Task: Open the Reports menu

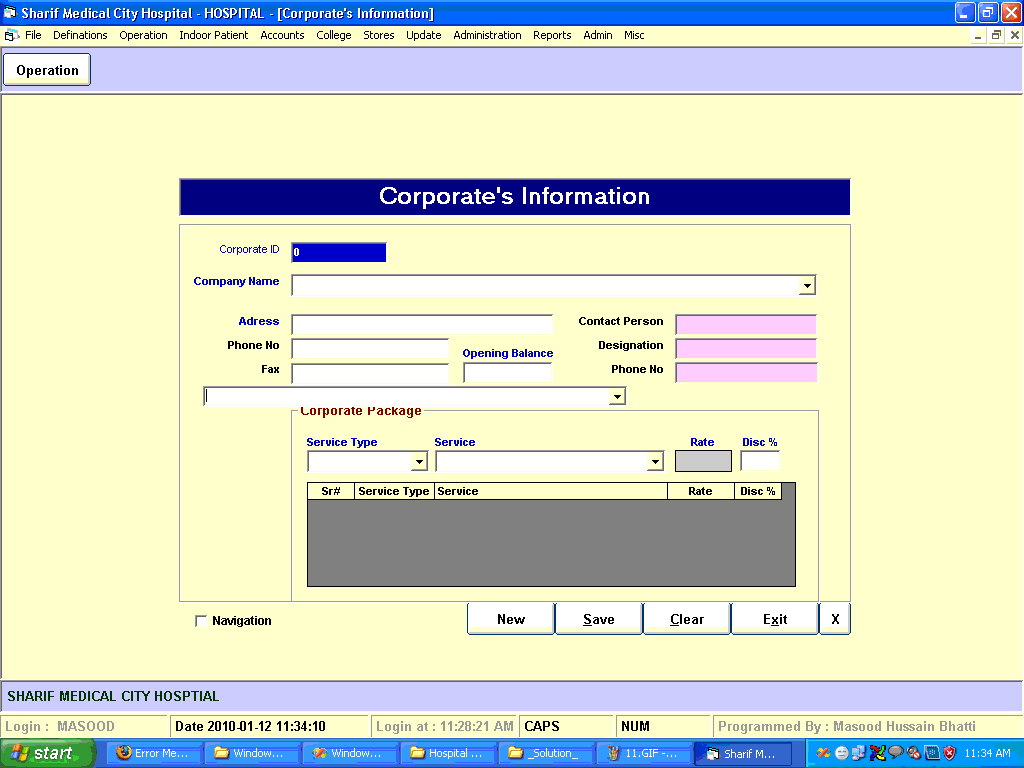Action: [x=552, y=35]
